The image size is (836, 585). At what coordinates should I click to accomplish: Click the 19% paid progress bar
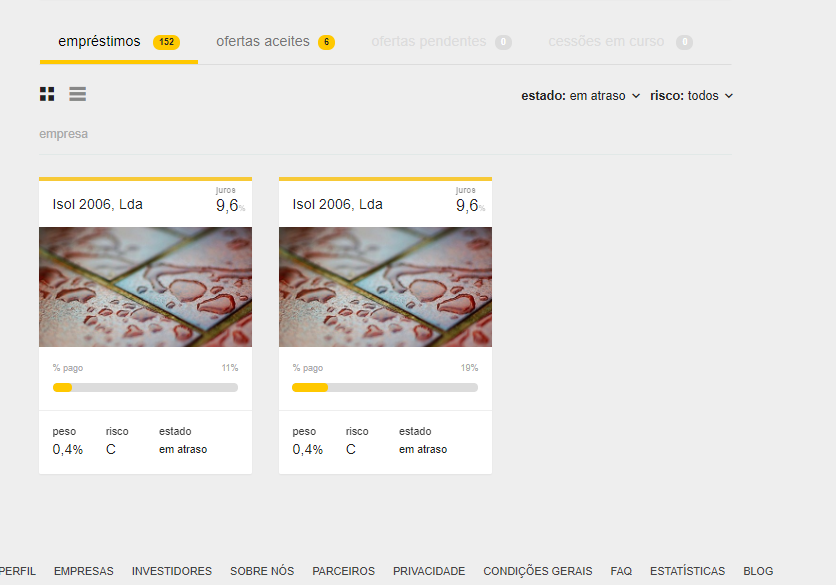(385, 388)
